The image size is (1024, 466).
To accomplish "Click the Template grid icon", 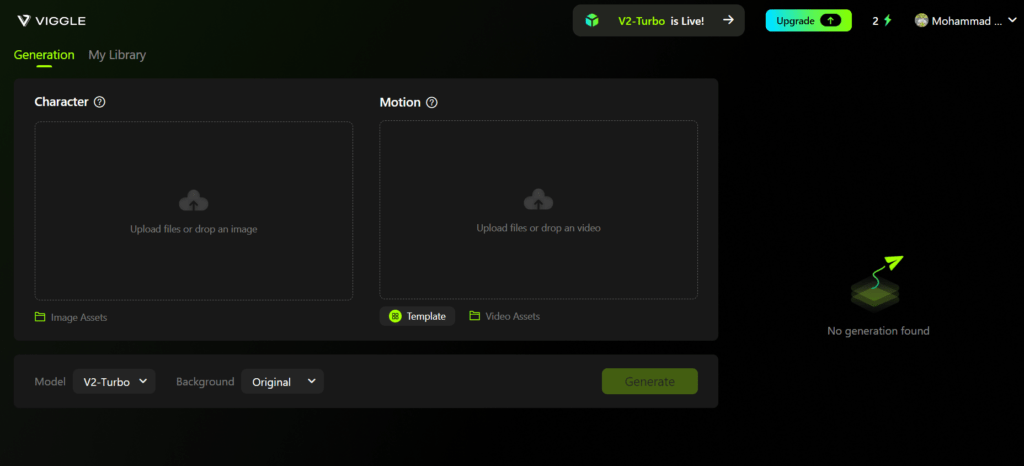I will click(395, 317).
